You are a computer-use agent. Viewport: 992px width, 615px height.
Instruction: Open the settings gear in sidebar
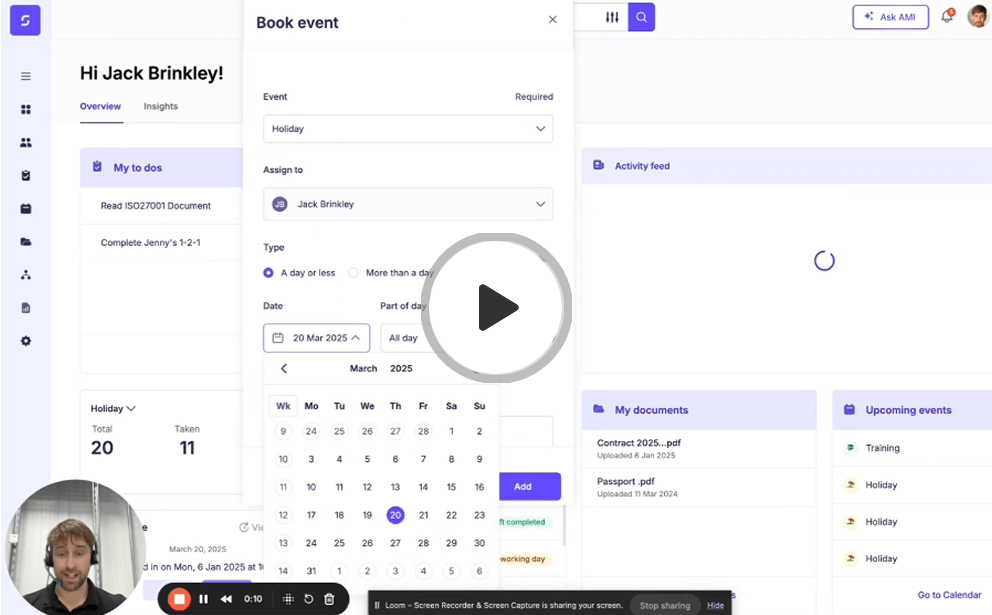(26, 341)
